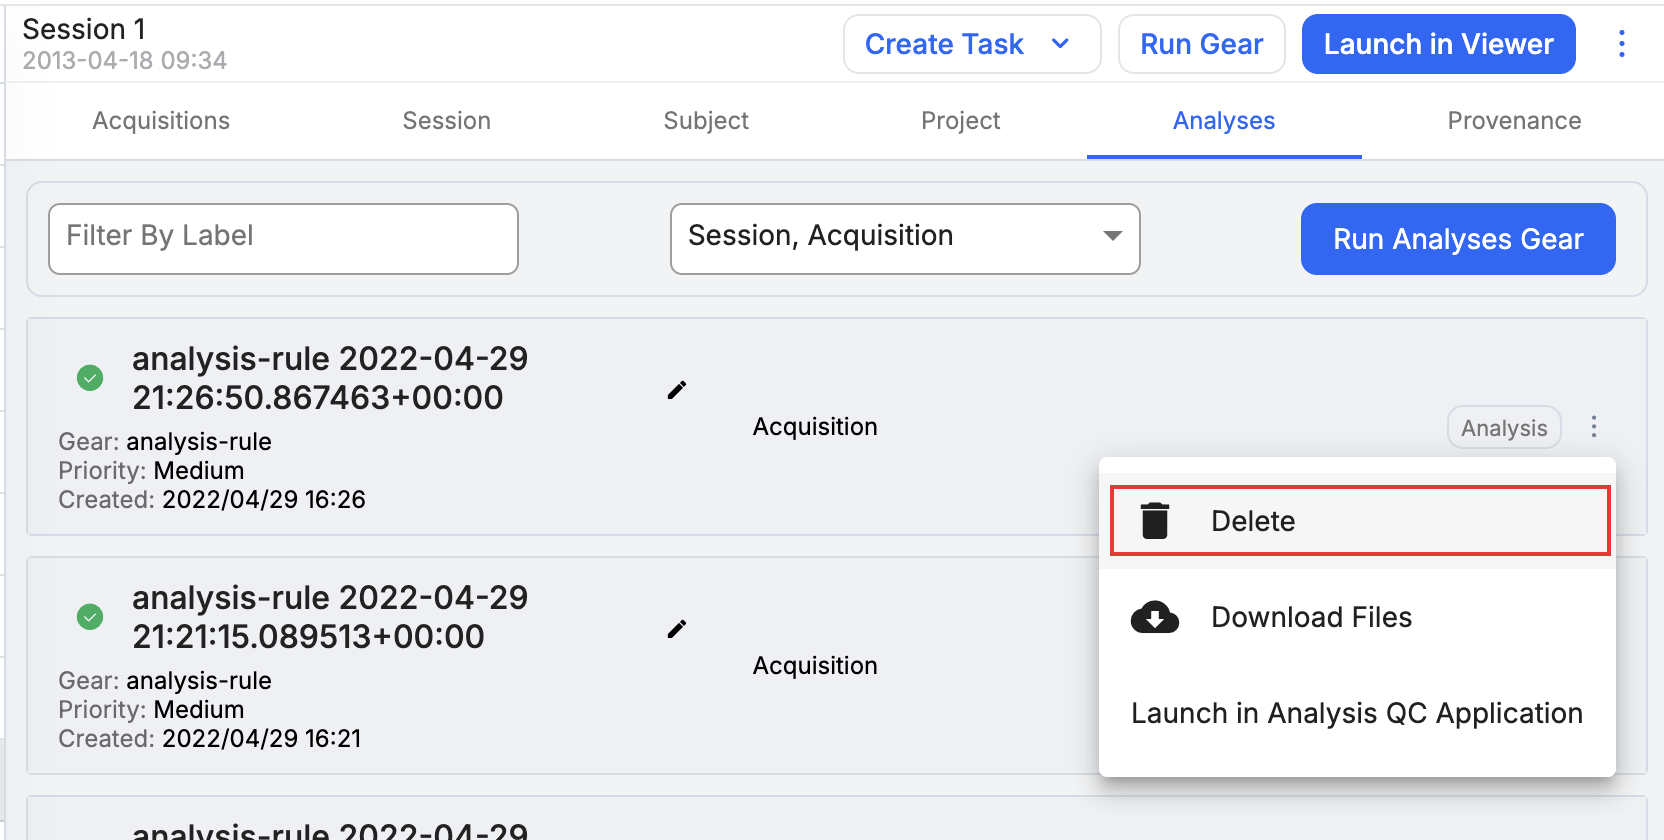Viewport: 1664px width, 840px height.
Task: Select the Analyses tab
Action: [x=1224, y=121]
